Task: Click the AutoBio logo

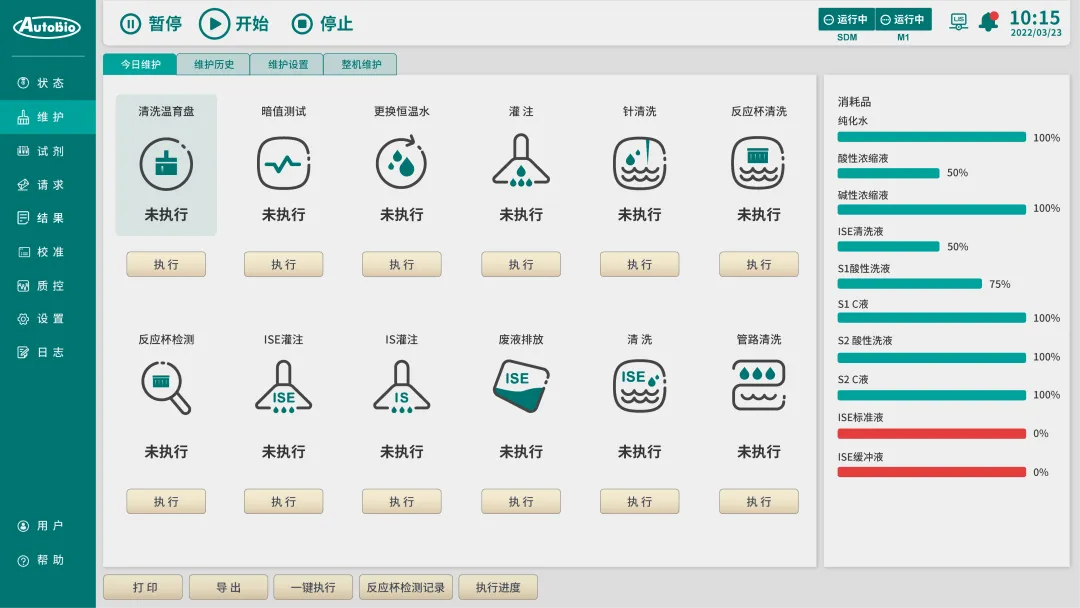Action: coord(48,27)
